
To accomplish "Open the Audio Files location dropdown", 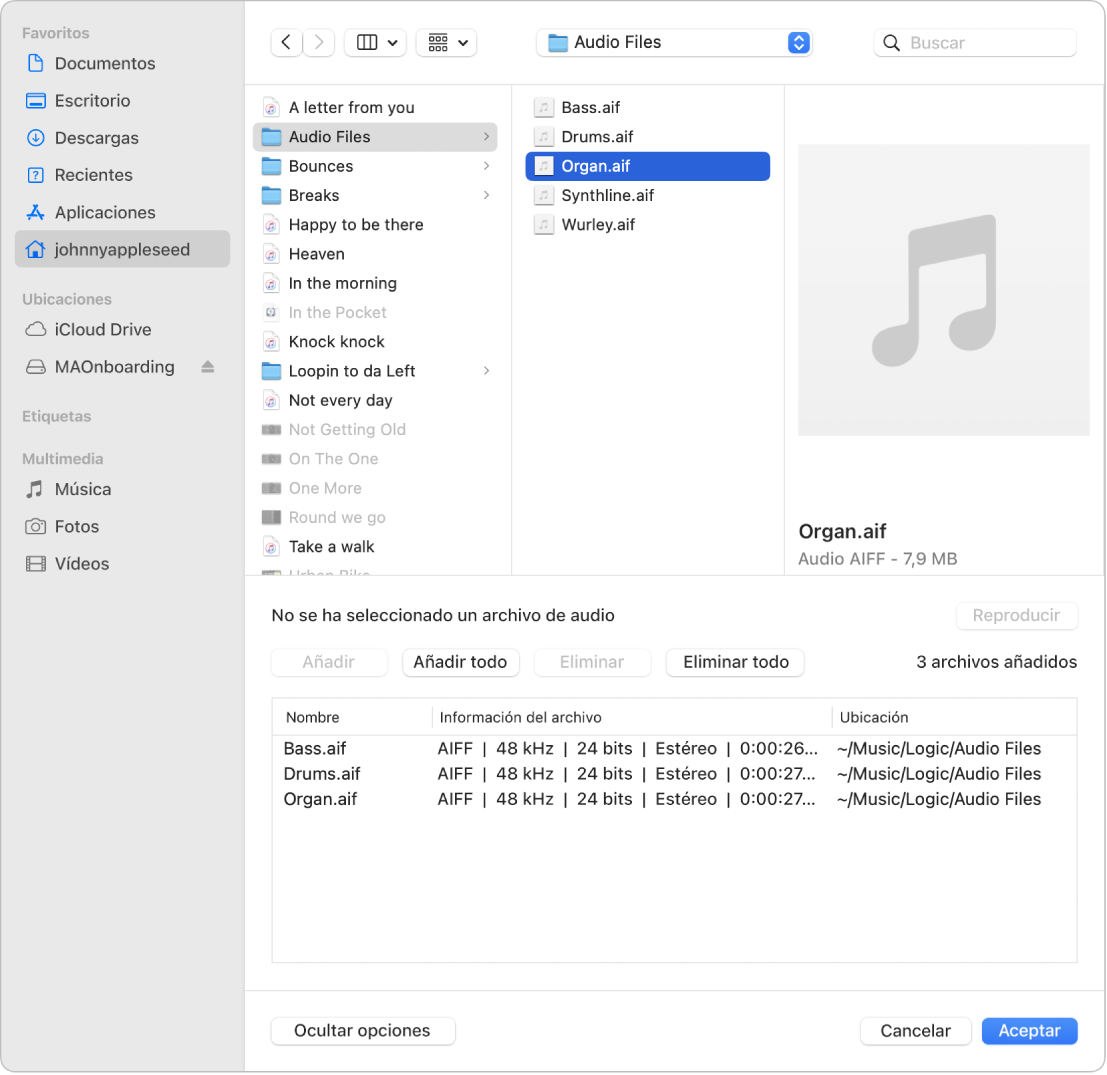I will pos(673,42).
